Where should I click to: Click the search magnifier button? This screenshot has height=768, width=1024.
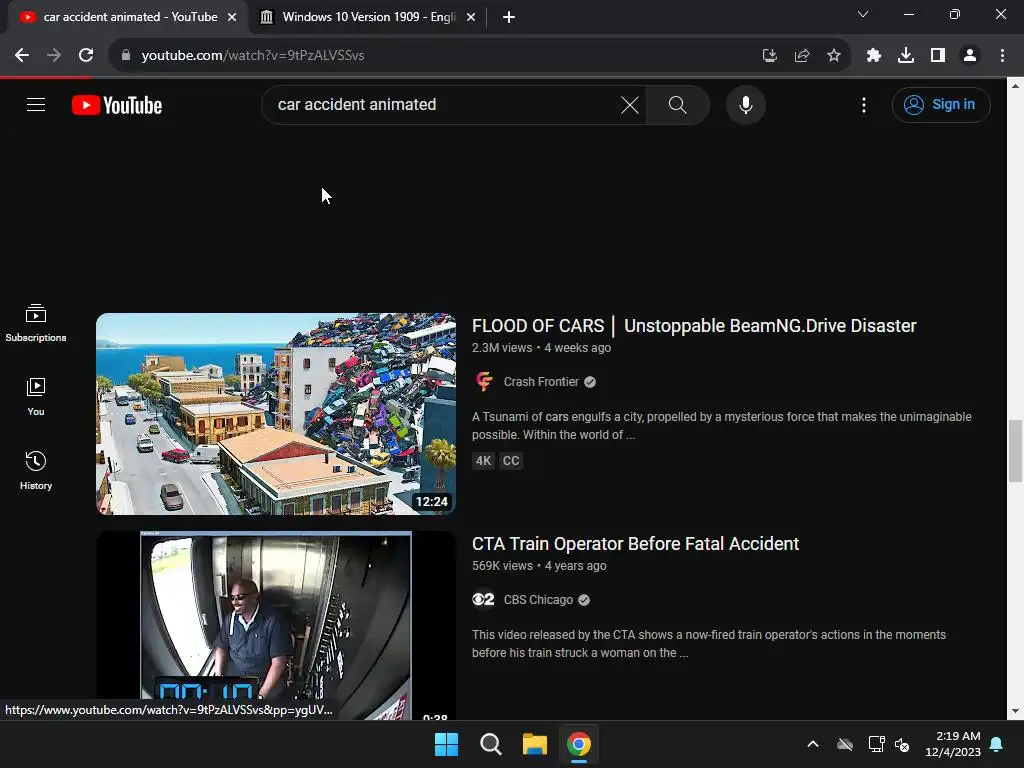point(678,104)
